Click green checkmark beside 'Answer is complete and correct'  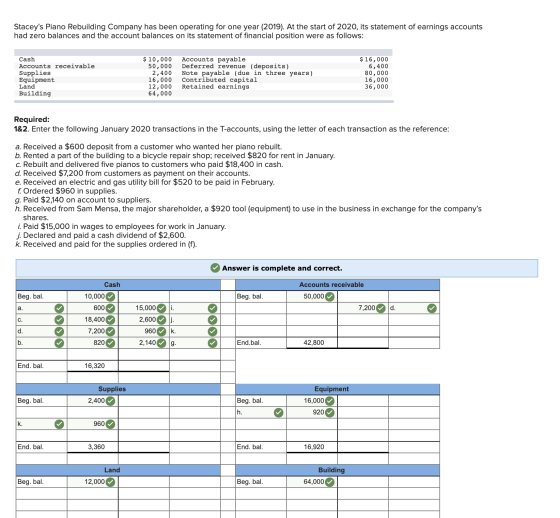(215, 268)
